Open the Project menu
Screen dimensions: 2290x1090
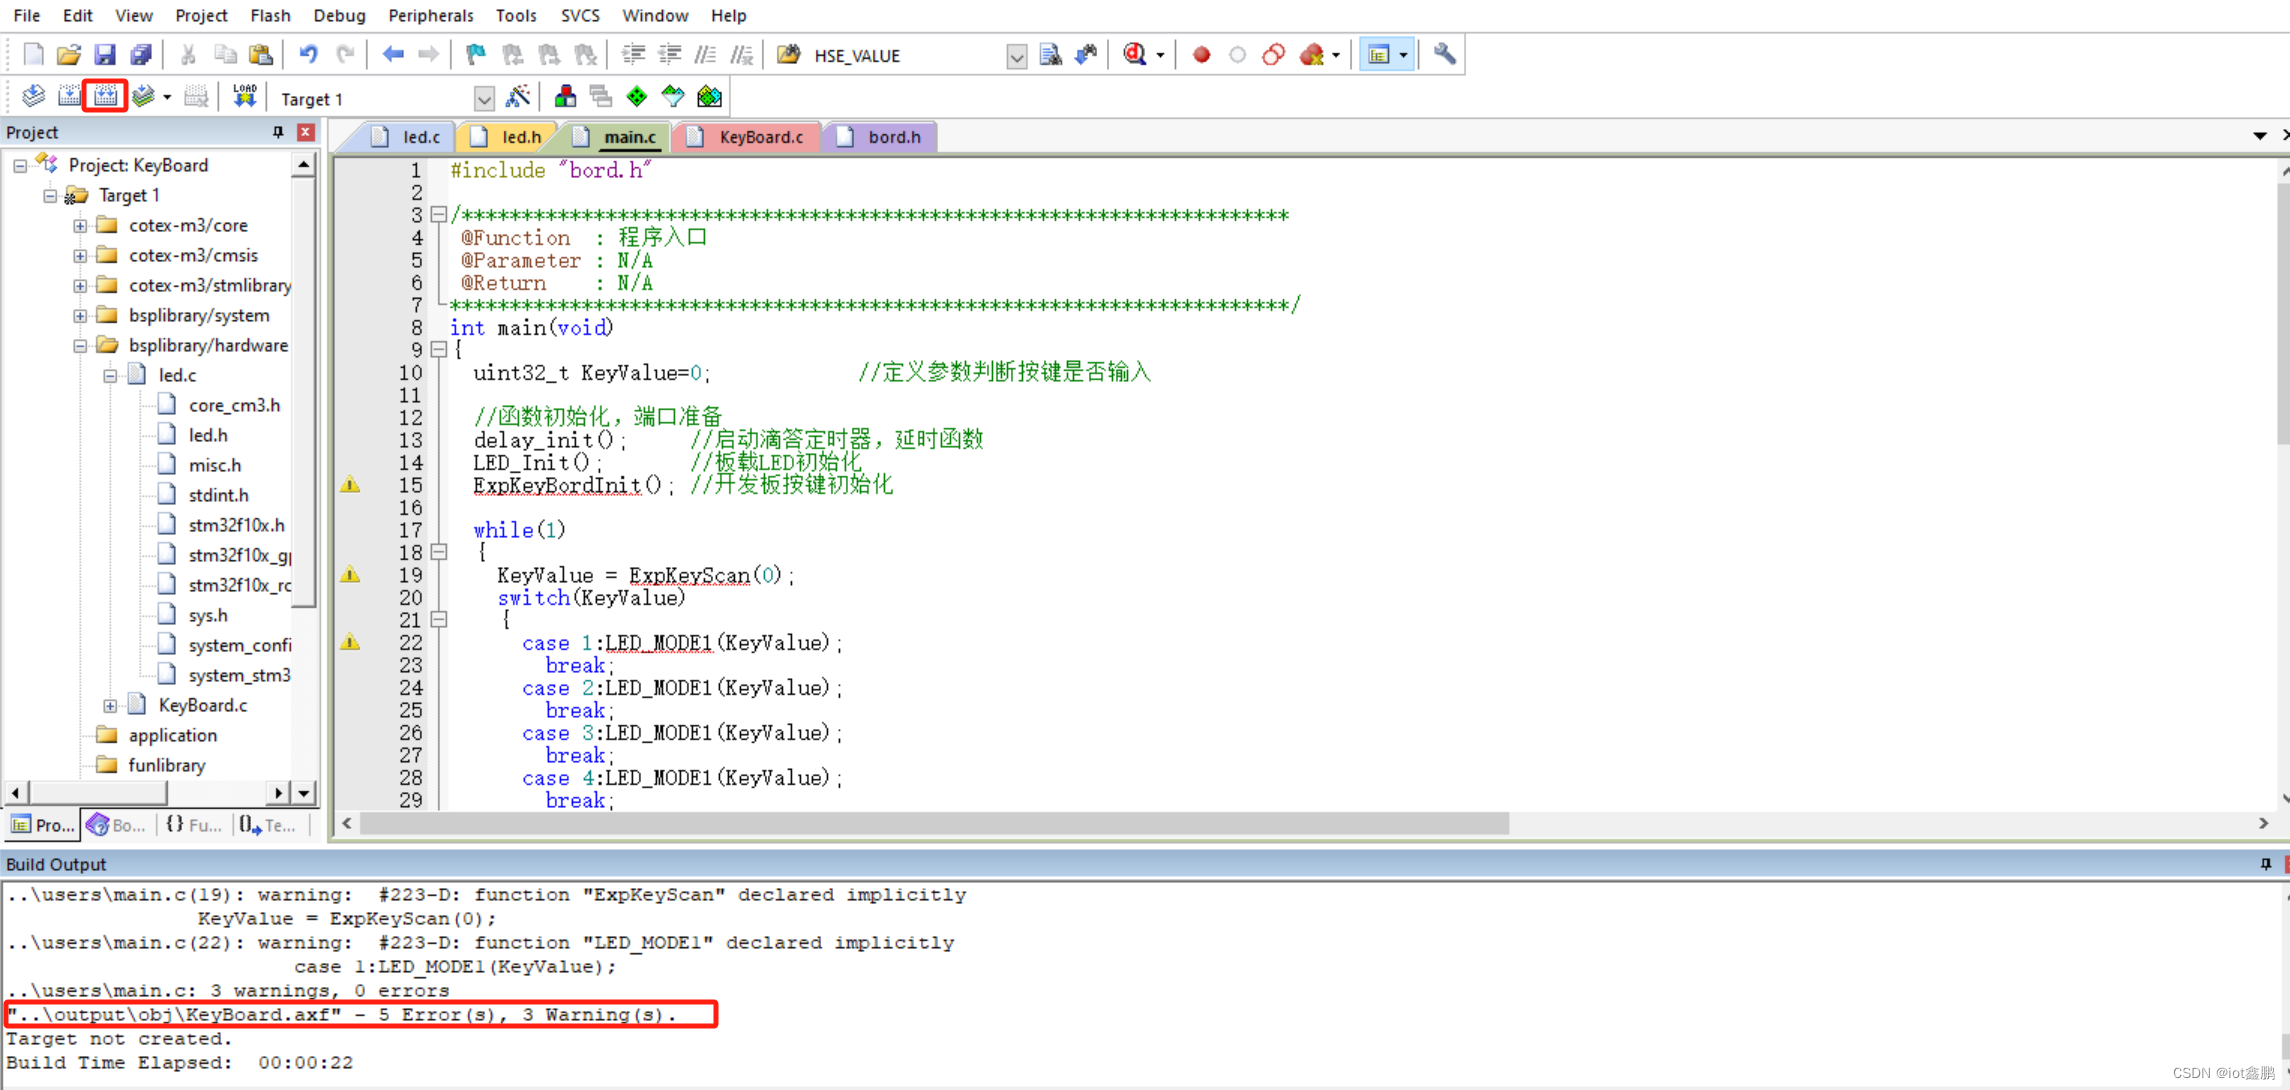(x=201, y=15)
